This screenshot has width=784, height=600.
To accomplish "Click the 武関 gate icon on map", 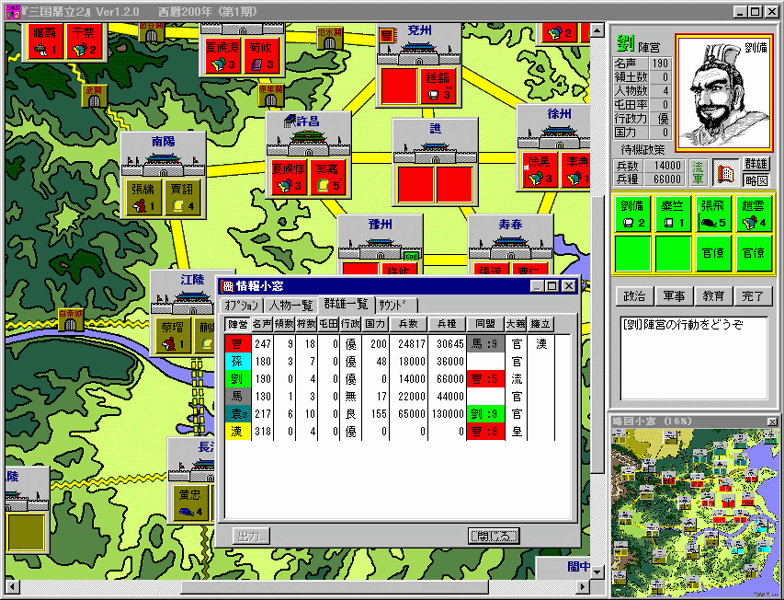I will 94,96.
